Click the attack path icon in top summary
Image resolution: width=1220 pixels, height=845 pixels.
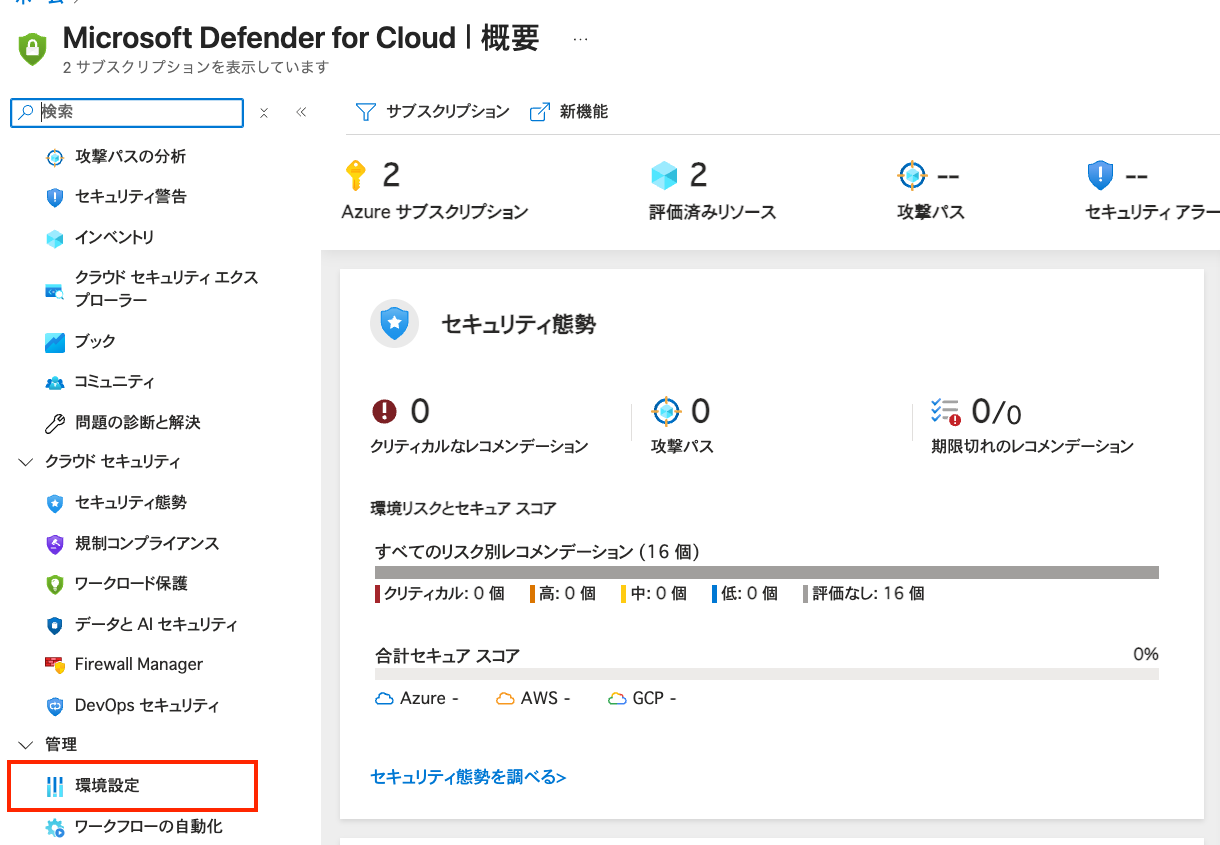click(x=912, y=175)
